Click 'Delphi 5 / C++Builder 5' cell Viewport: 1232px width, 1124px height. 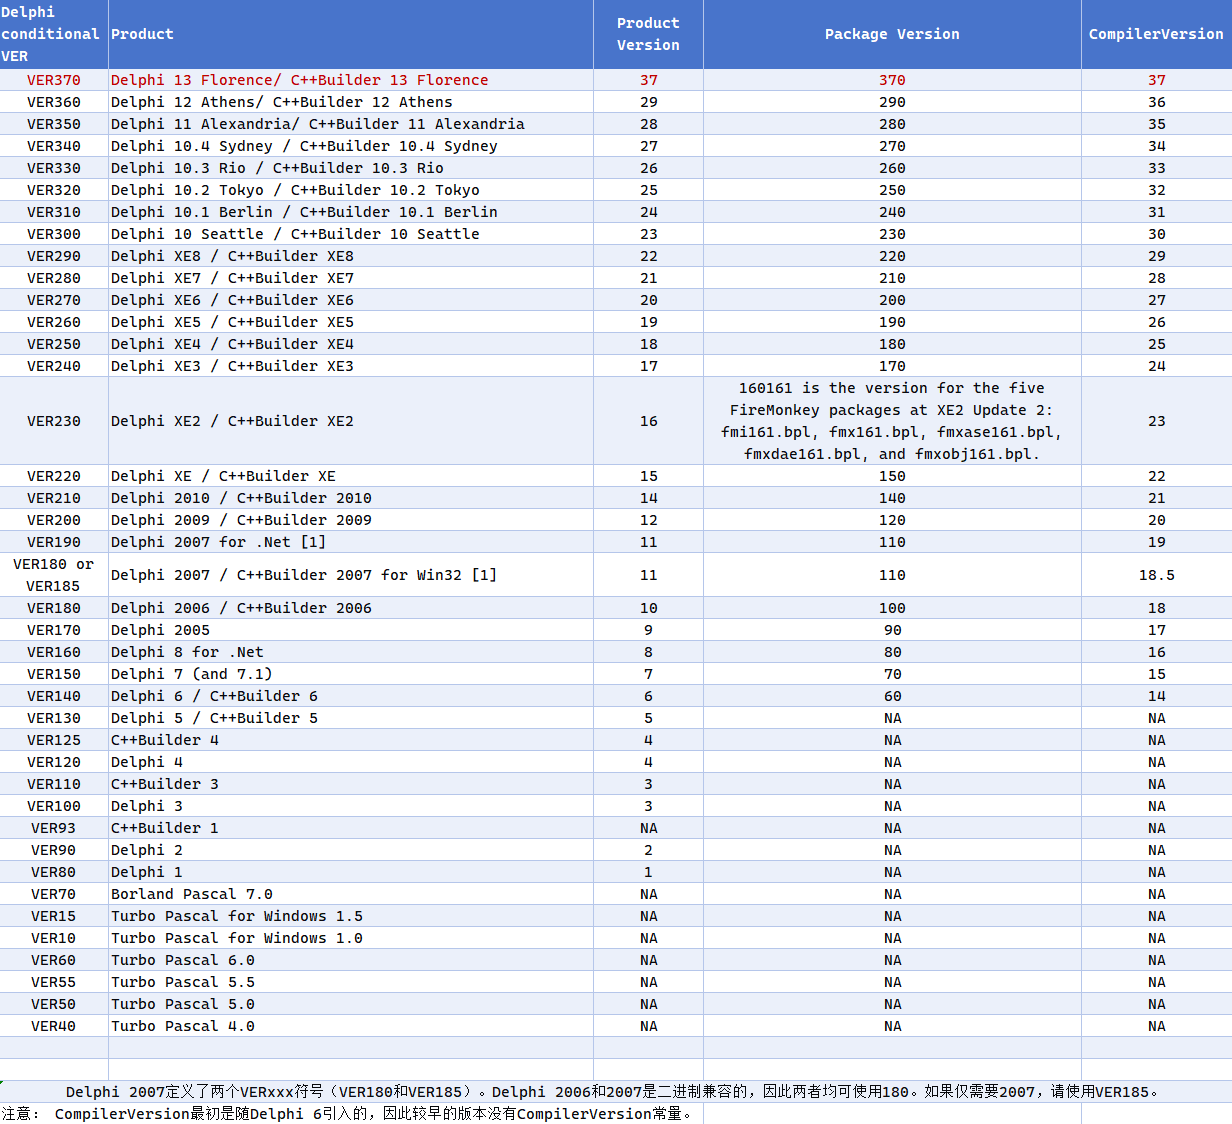[351, 718]
